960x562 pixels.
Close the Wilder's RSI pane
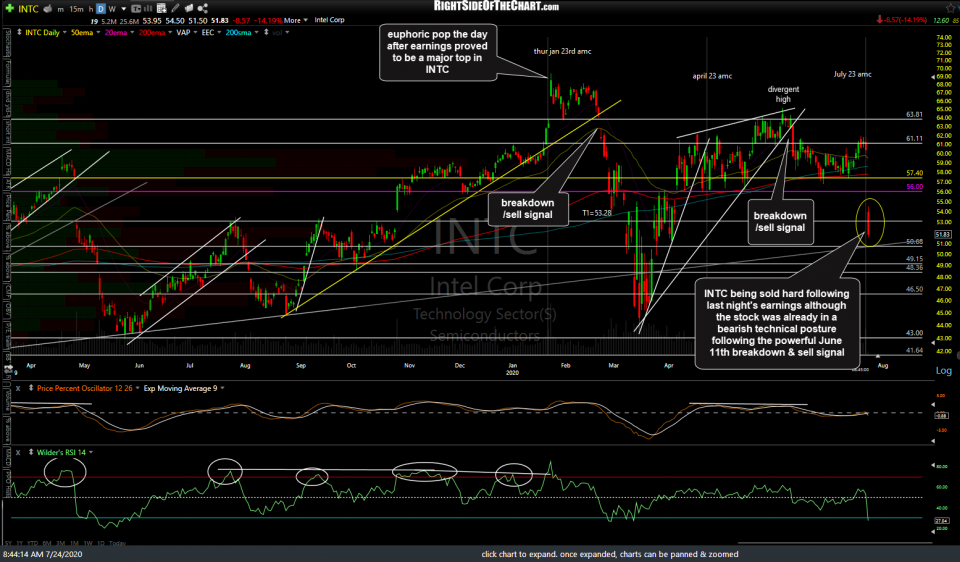point(18,452)
